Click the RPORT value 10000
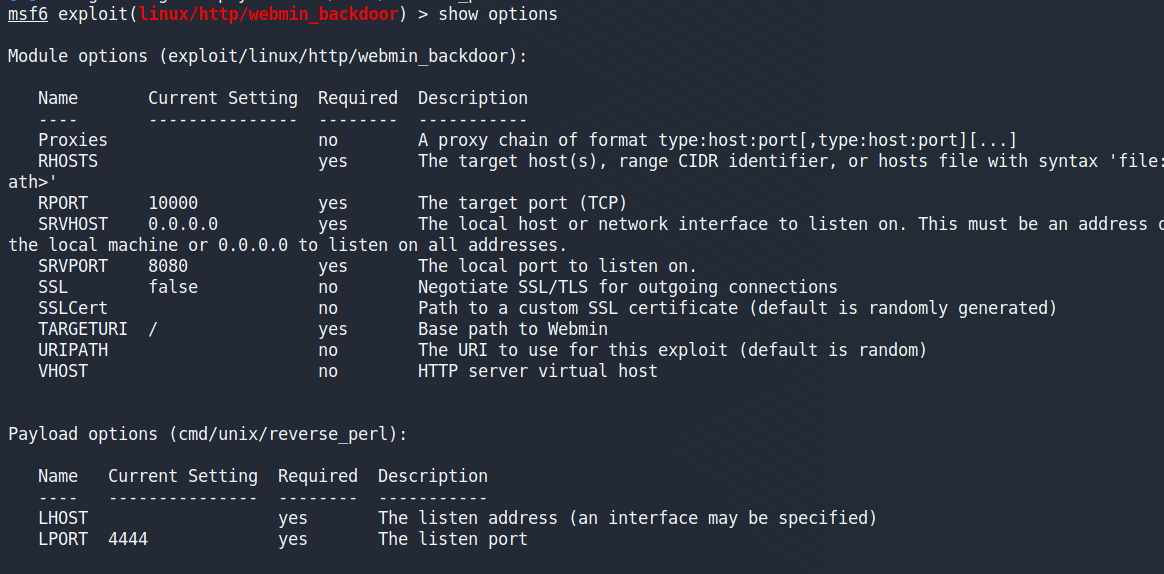1164x574 pixels. pyautogui.click(x=173, y=203)
